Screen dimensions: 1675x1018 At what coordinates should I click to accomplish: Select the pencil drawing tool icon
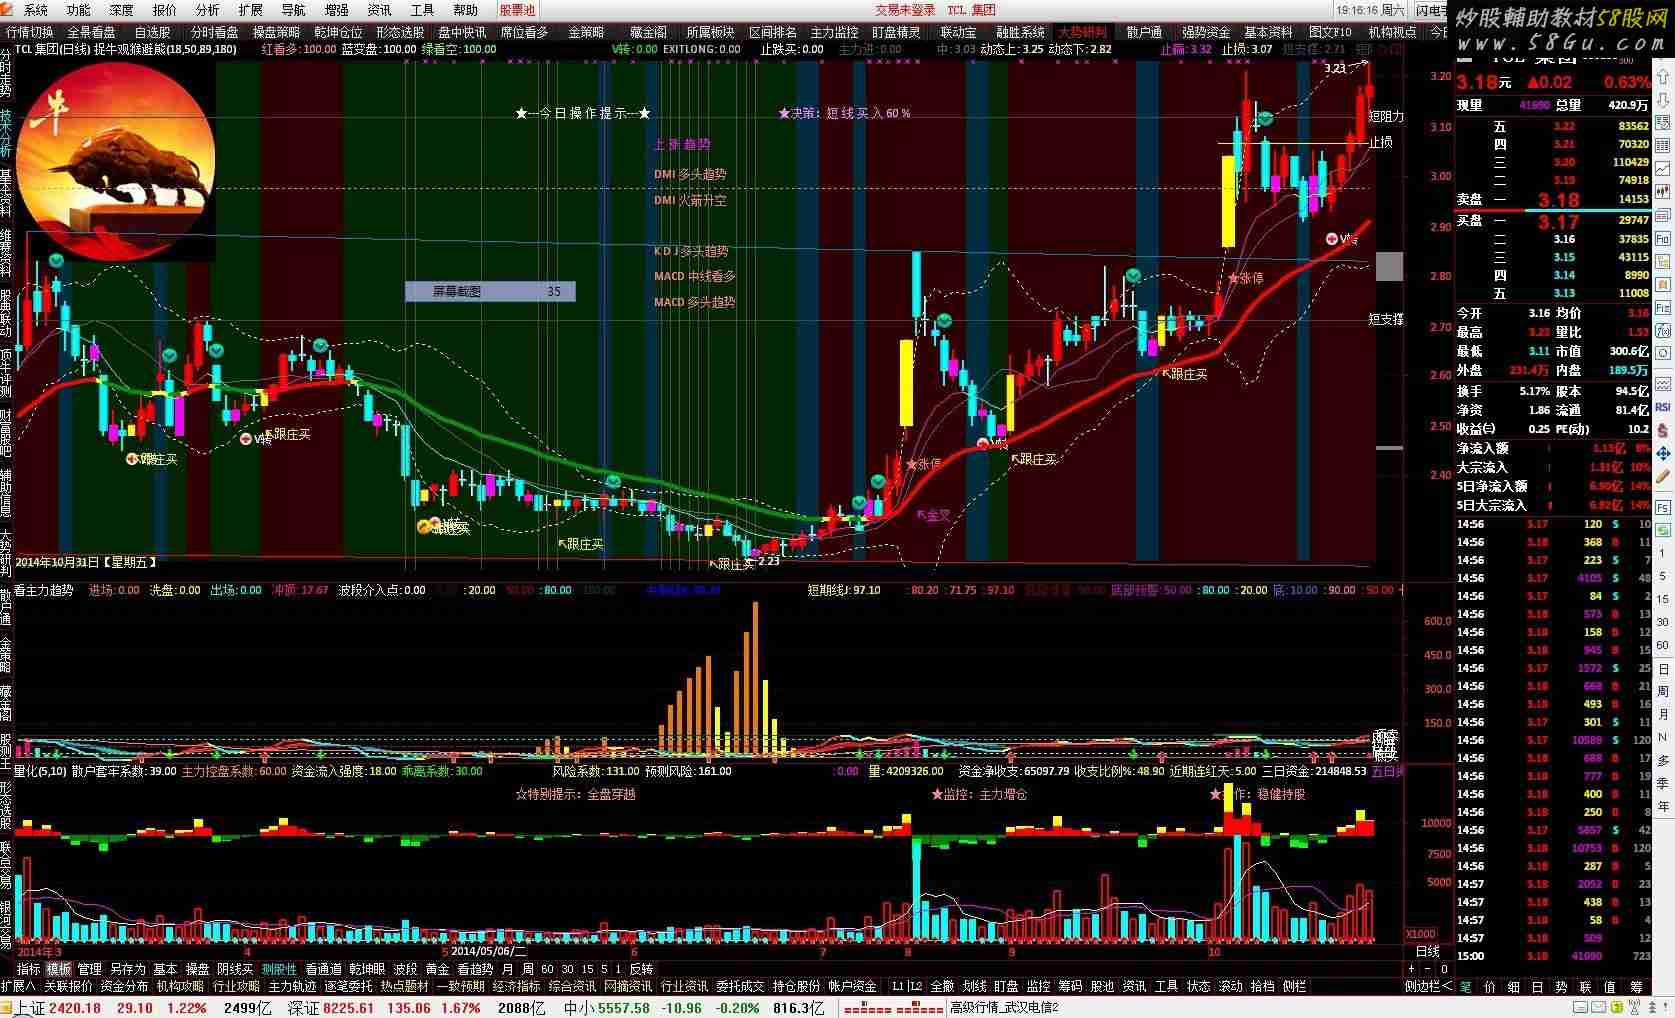pyautogui.click(x=1663, y=477)
